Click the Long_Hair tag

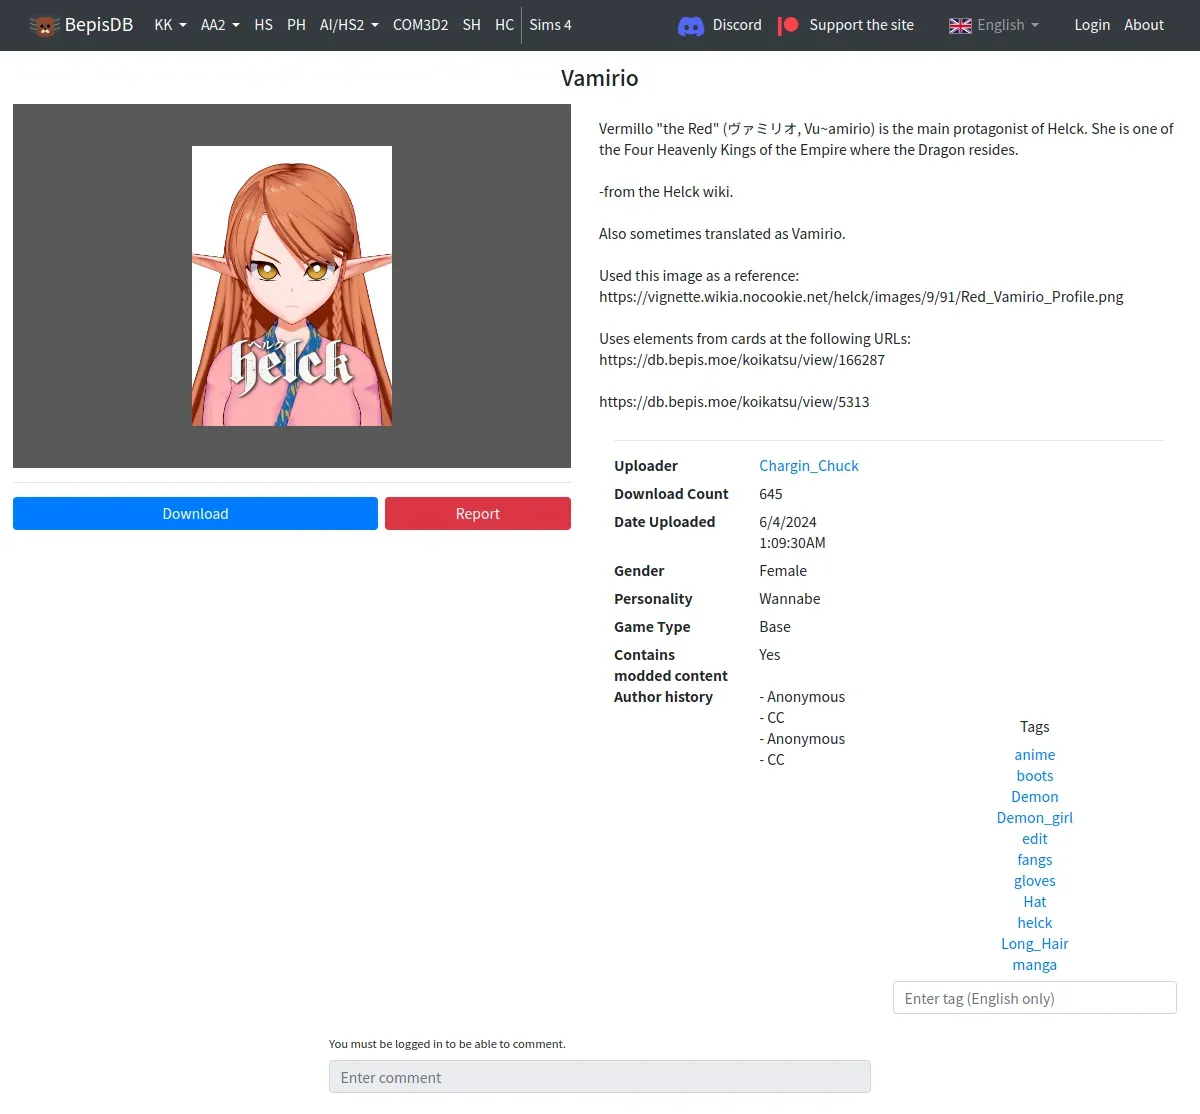[x=1035, y=944]
